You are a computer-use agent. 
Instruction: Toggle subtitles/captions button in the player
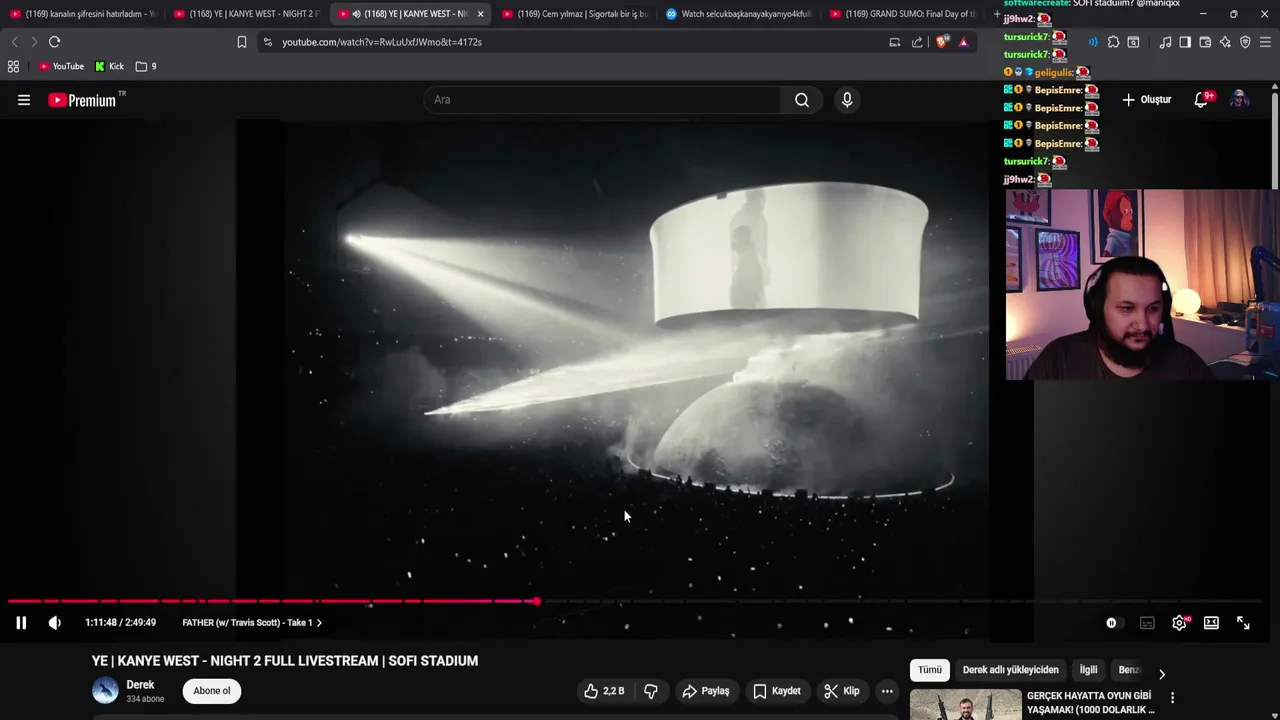(x=1147, y=623)
